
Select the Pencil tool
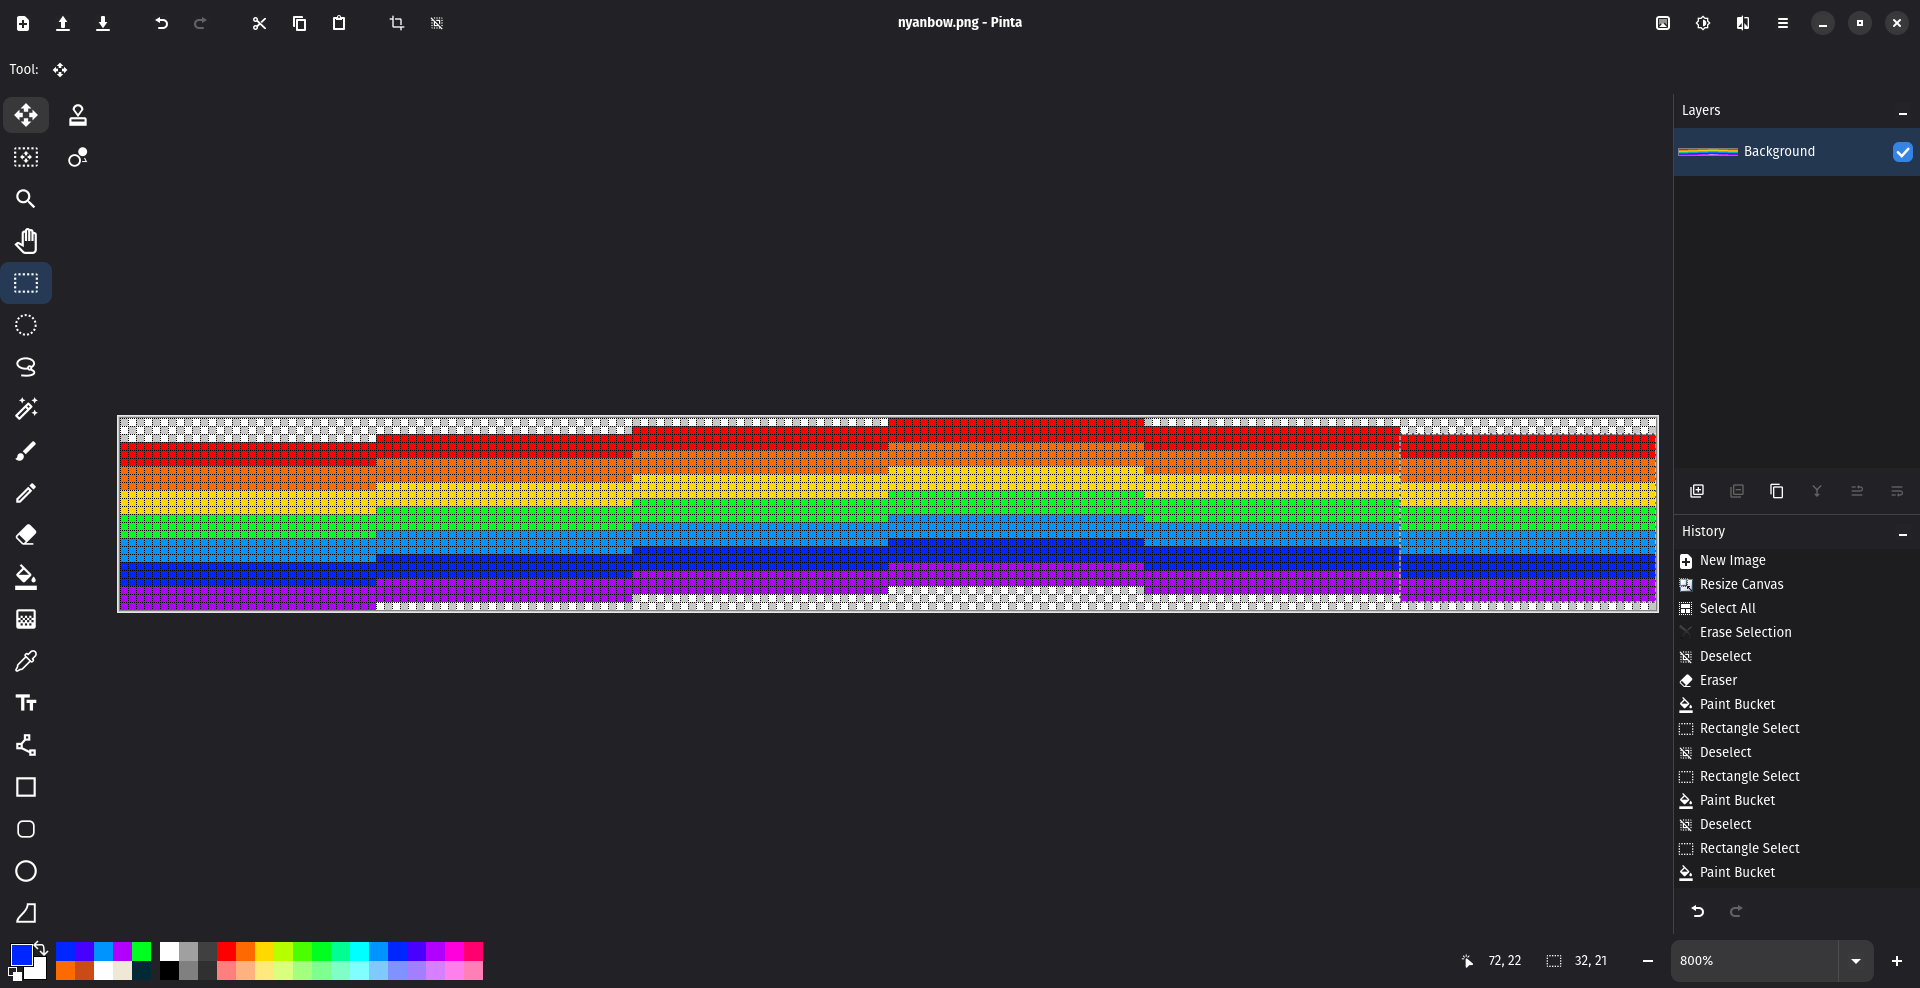coord(26,493)
